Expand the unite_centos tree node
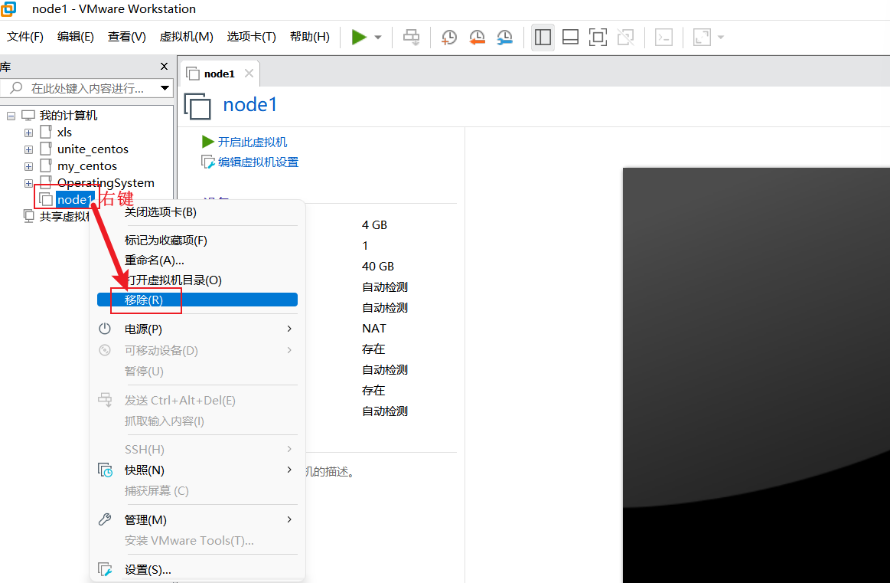 [28, 150]
